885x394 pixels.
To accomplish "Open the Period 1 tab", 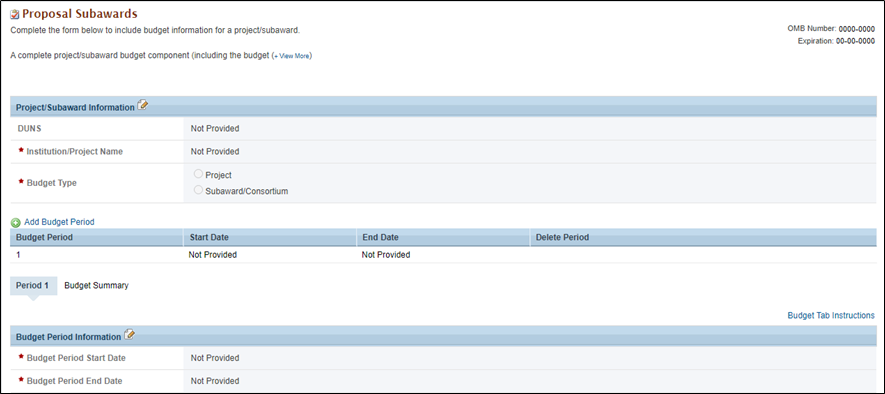I will pos(33,286).
